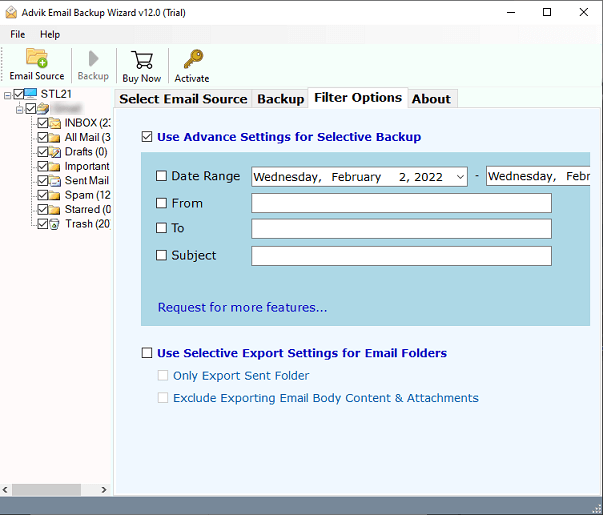The height and width of the screenshot is (515, 603).
Task: Uncheck the Starred folder checkbox
Action: 43,210
